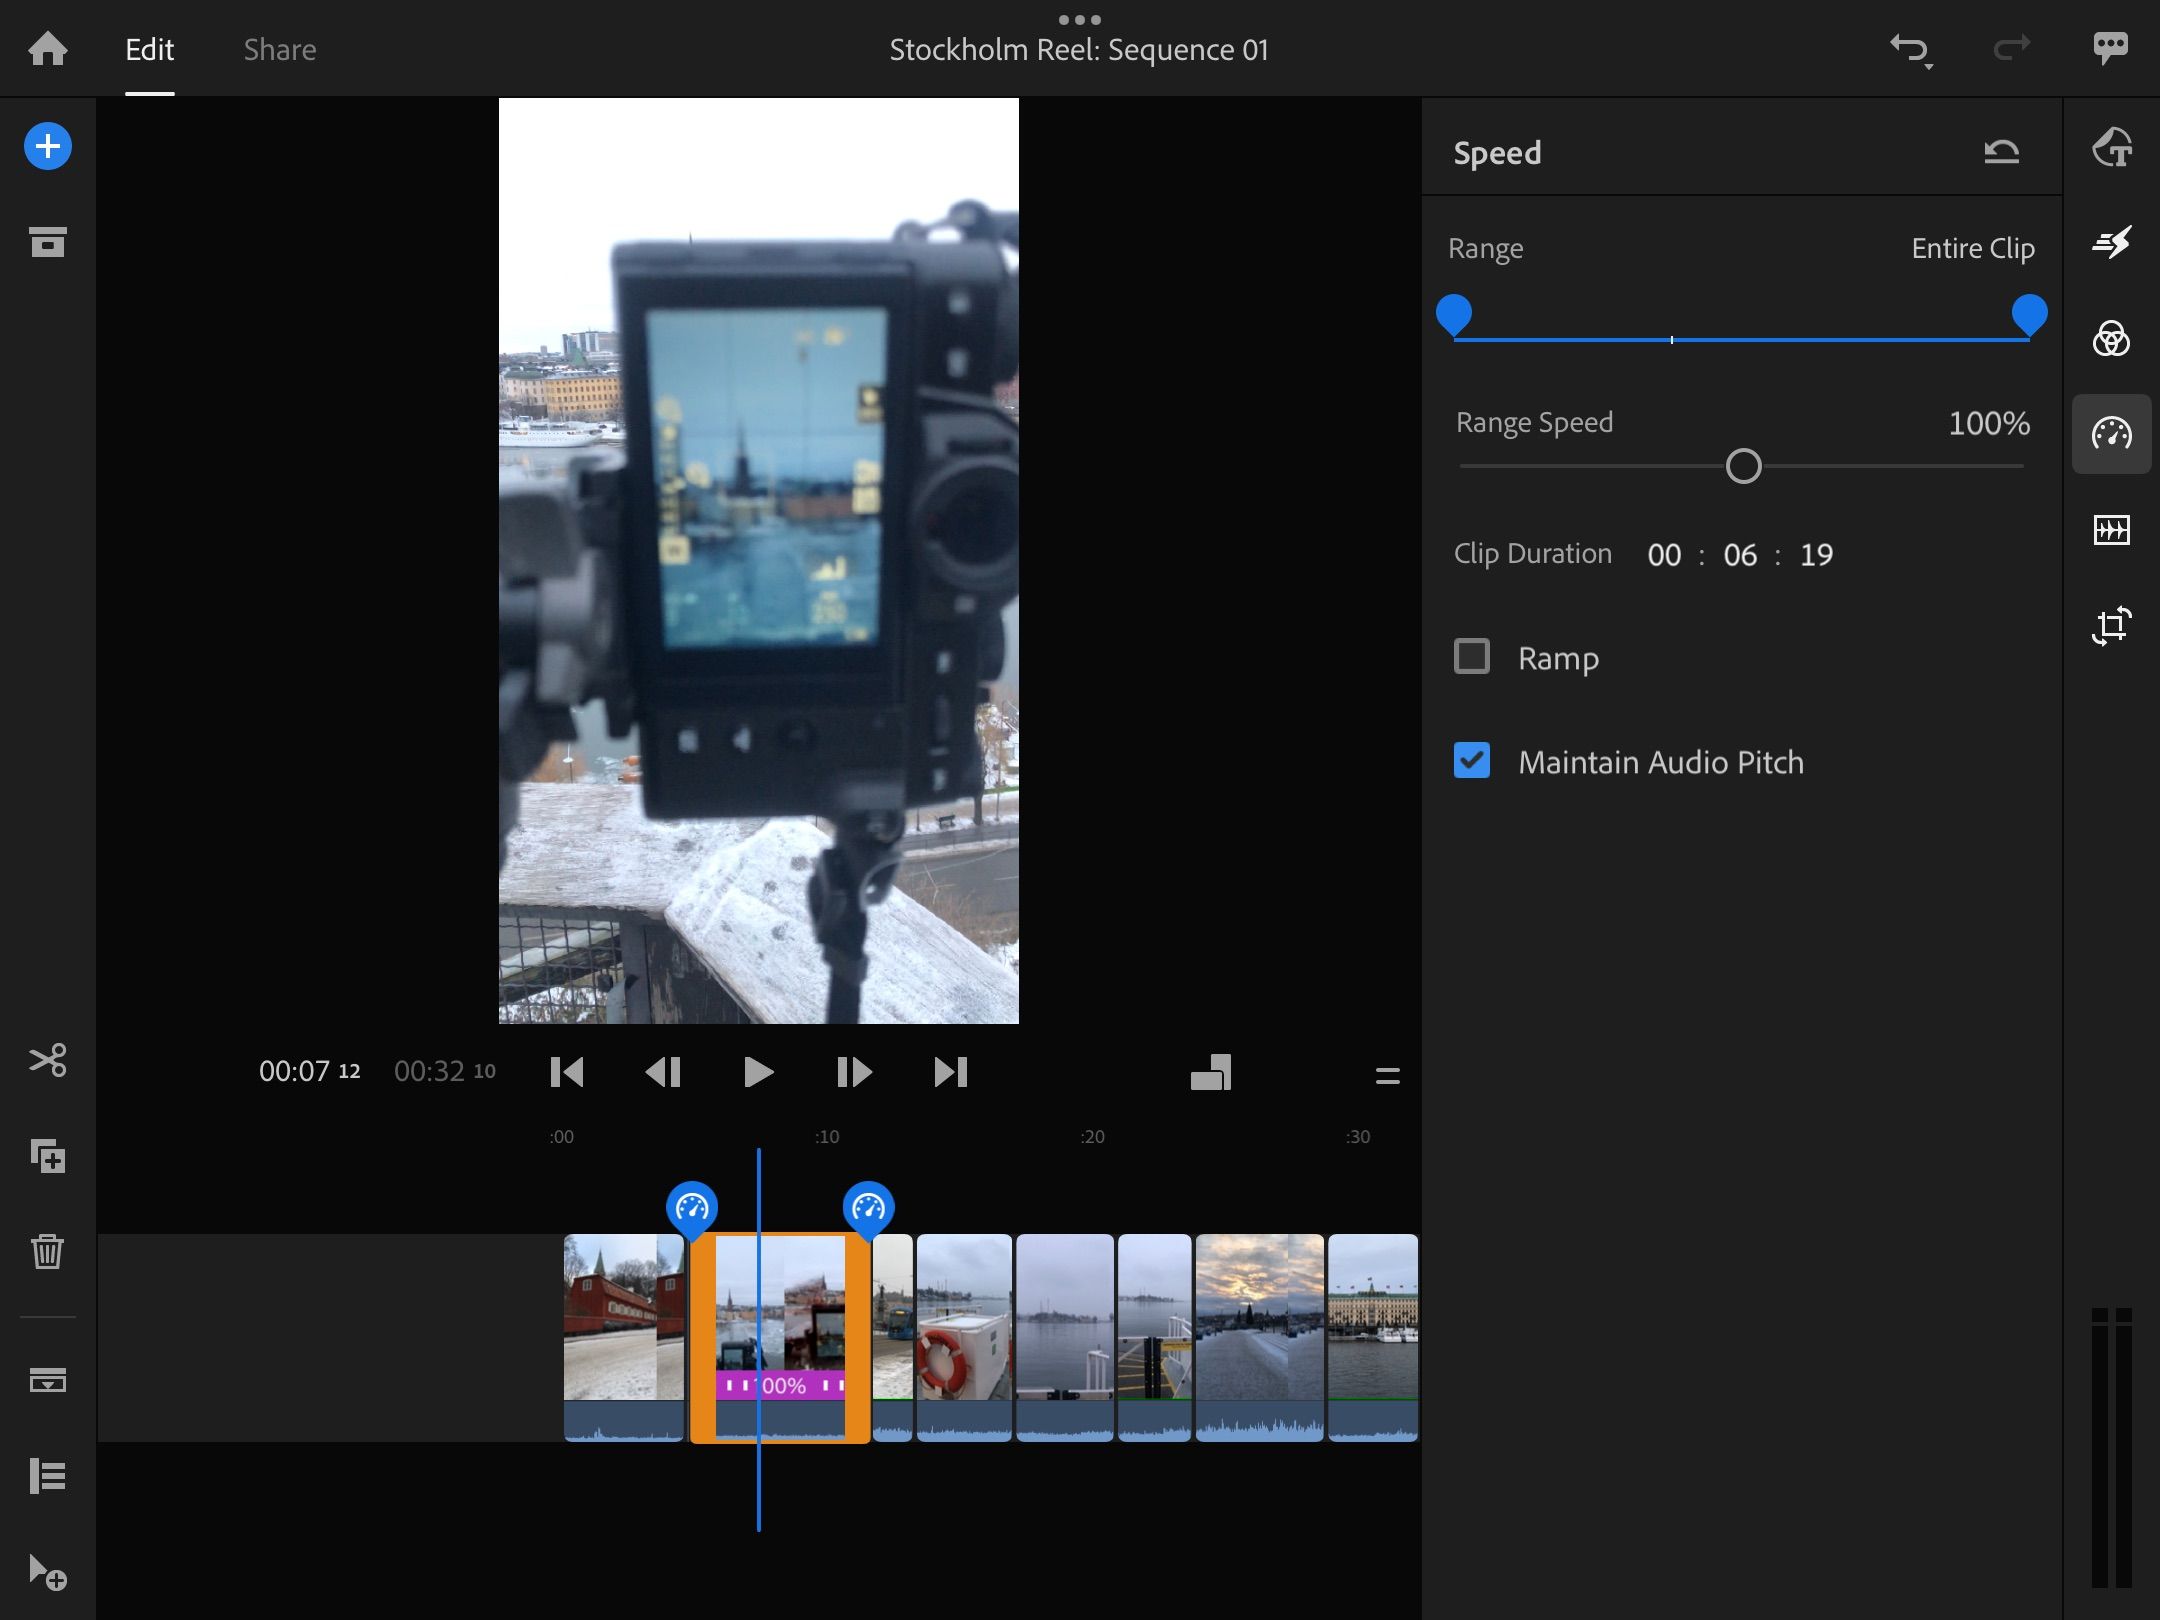Open the undo history dropdown arrow
This screenshot has width=2160, height=1620.
[1928, 66]
